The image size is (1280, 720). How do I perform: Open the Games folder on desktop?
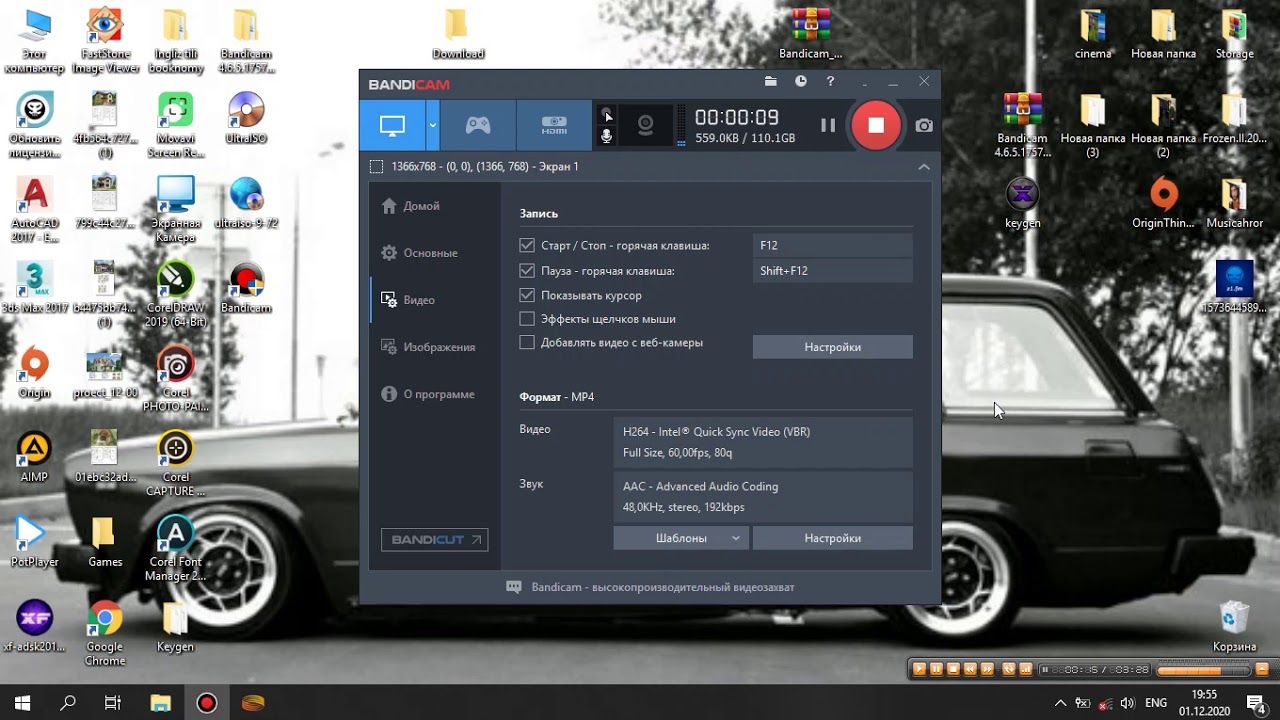tap(105, 541)
